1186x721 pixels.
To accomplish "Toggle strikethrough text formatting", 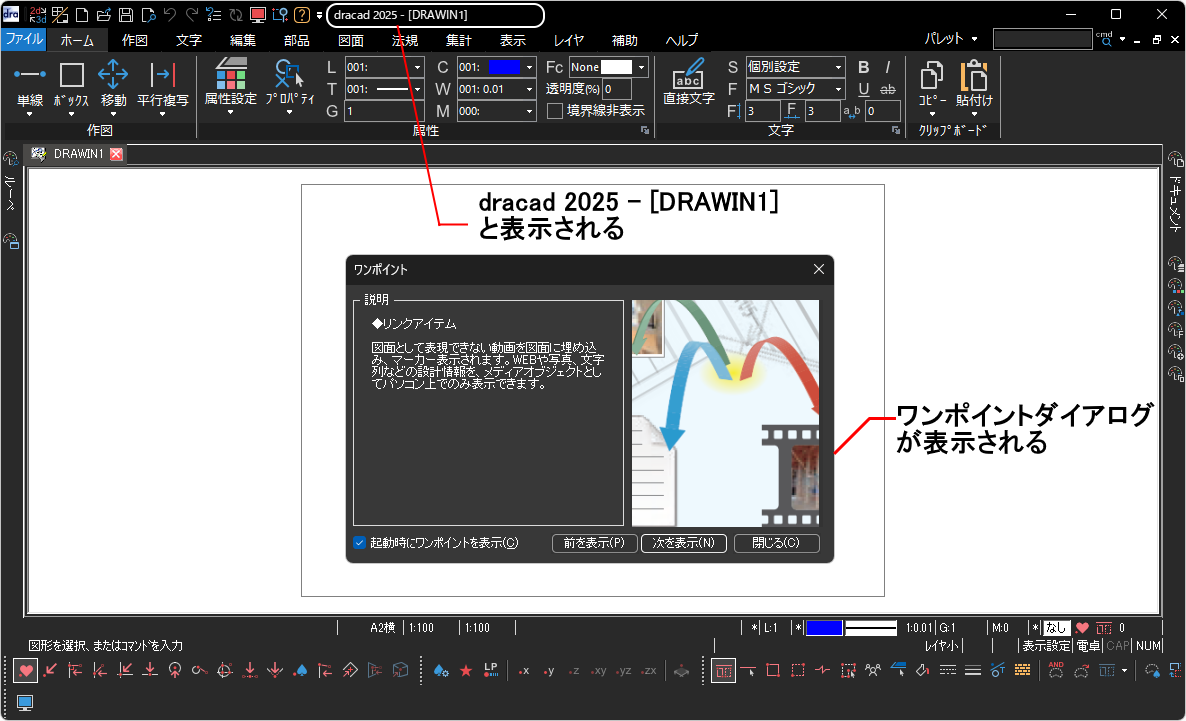I will [x=888, y=89].
